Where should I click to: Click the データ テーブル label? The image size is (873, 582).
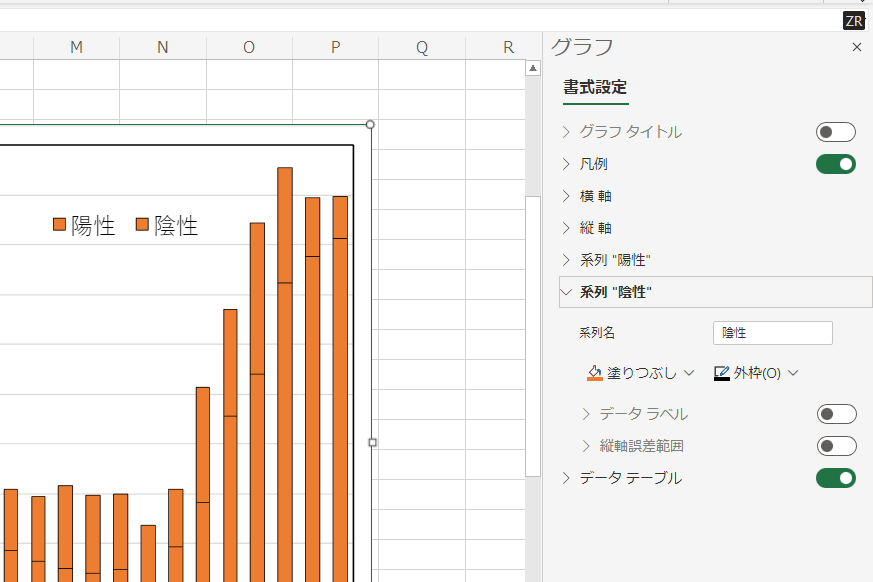click(x=631, y=478)
